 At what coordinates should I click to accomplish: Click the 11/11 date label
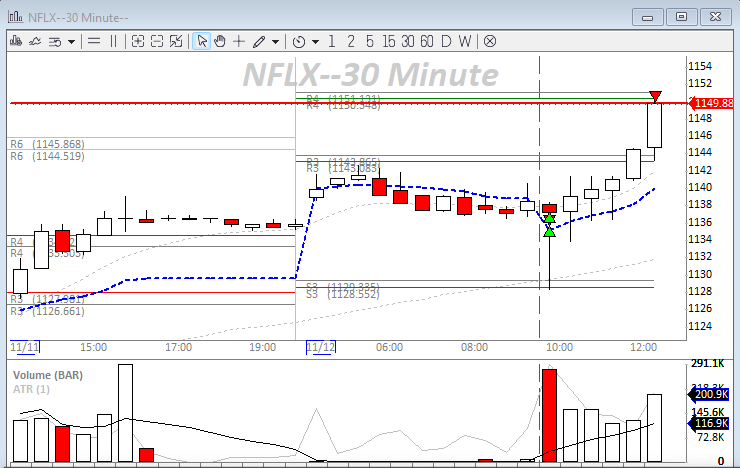tap(25, 347)
